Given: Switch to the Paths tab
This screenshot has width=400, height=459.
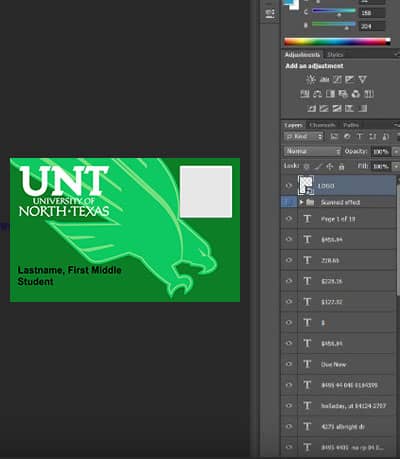Looking at the screenshot, I should click(x=351, y=125).
